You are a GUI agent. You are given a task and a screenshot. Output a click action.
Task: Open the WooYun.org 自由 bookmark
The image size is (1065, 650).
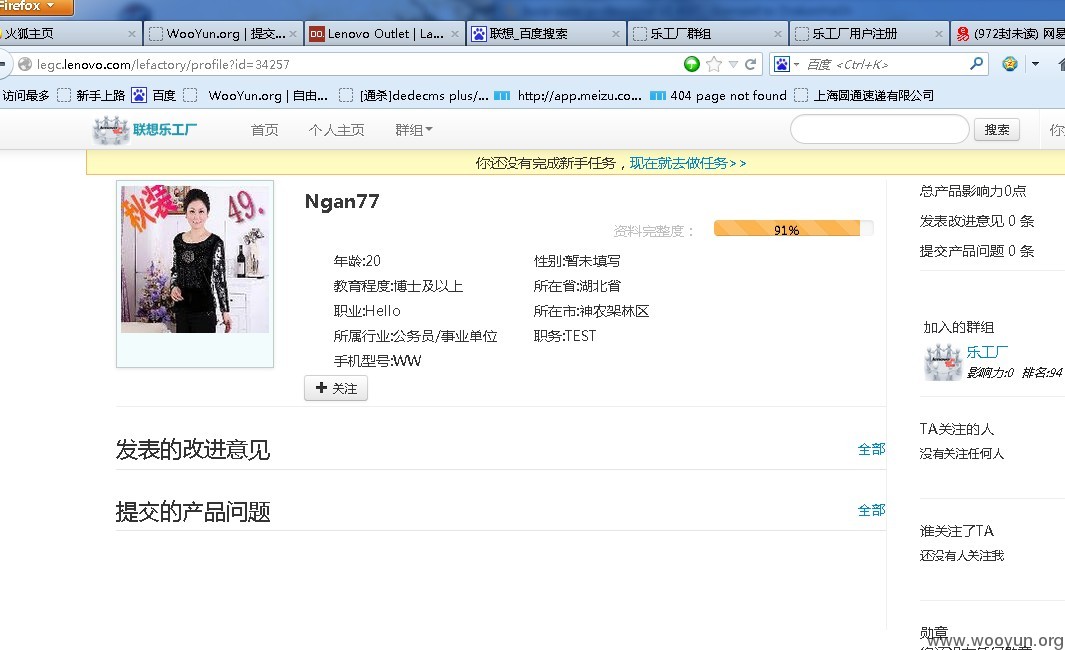[x=256, y=96]
